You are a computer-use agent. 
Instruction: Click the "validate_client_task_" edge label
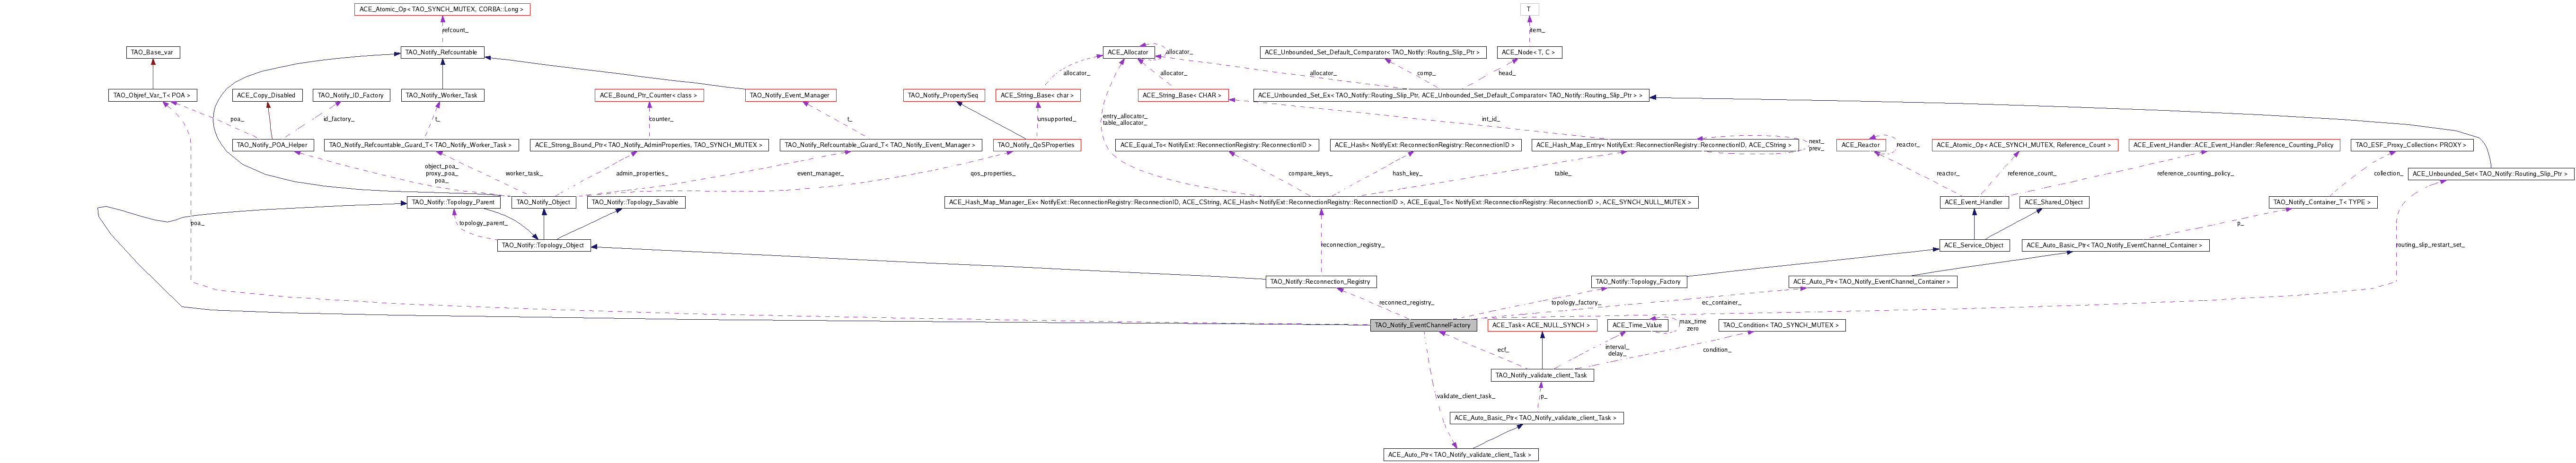(1465, 396)
